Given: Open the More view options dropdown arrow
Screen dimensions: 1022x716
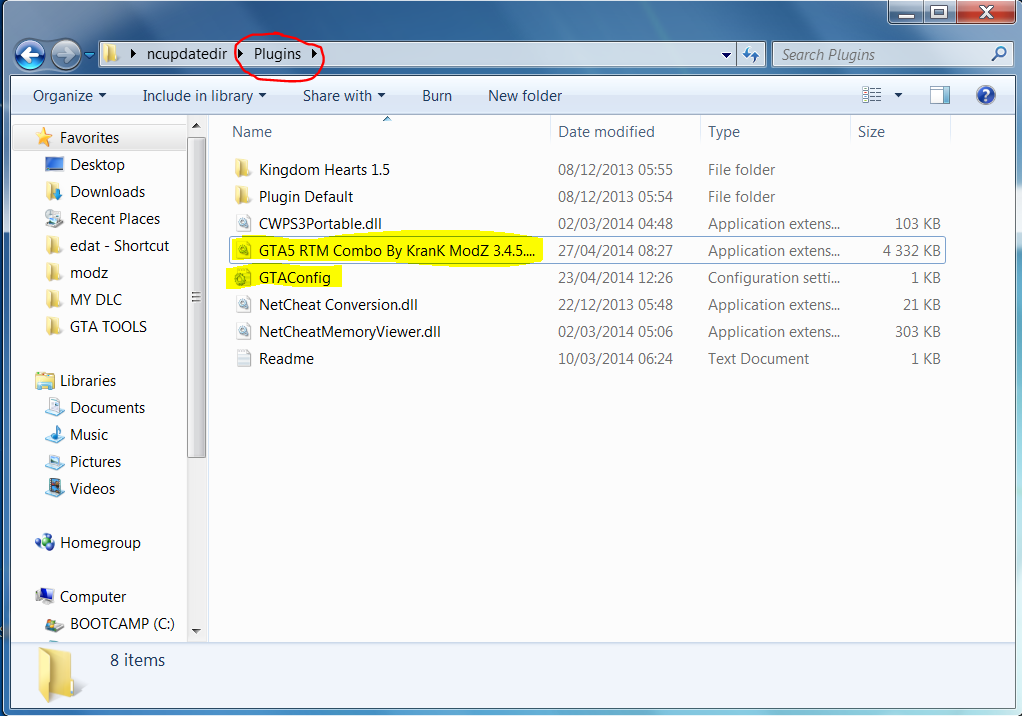Looking at the screenshot, I should [x=898, y=95].
